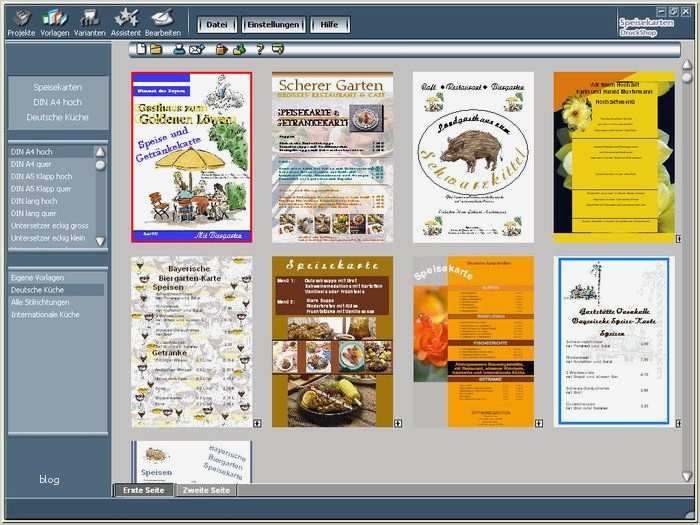Click the green figures toolbar icon
Image resolution: width=700 pixels, height=525 pixels.
point(239,49)
